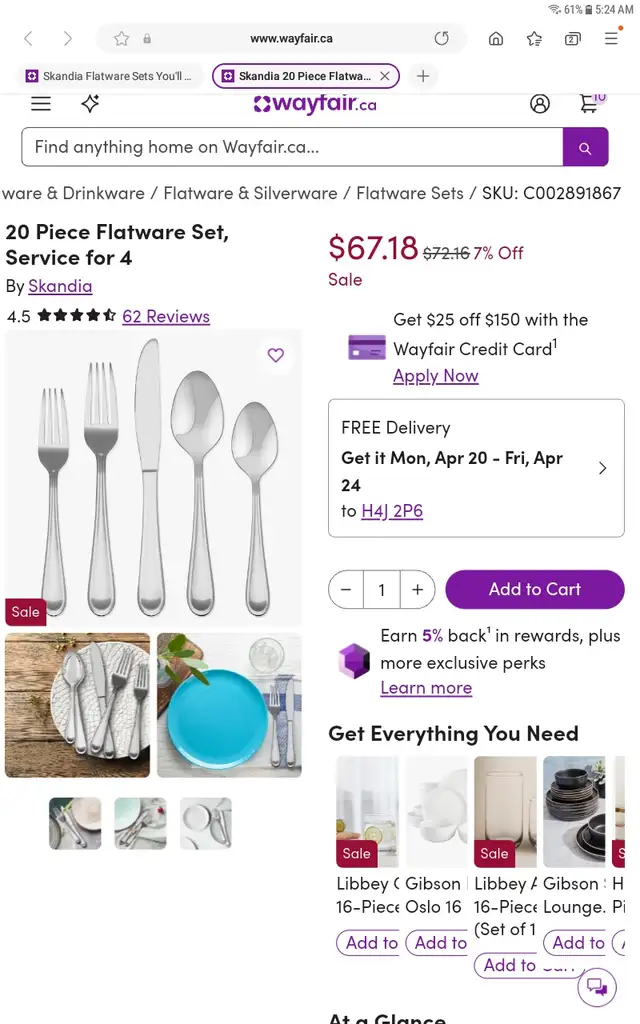Open the hamburger menu icon
Image resolution: width=640 pixels, height=1024 pixels.
[x=40, y=103]
